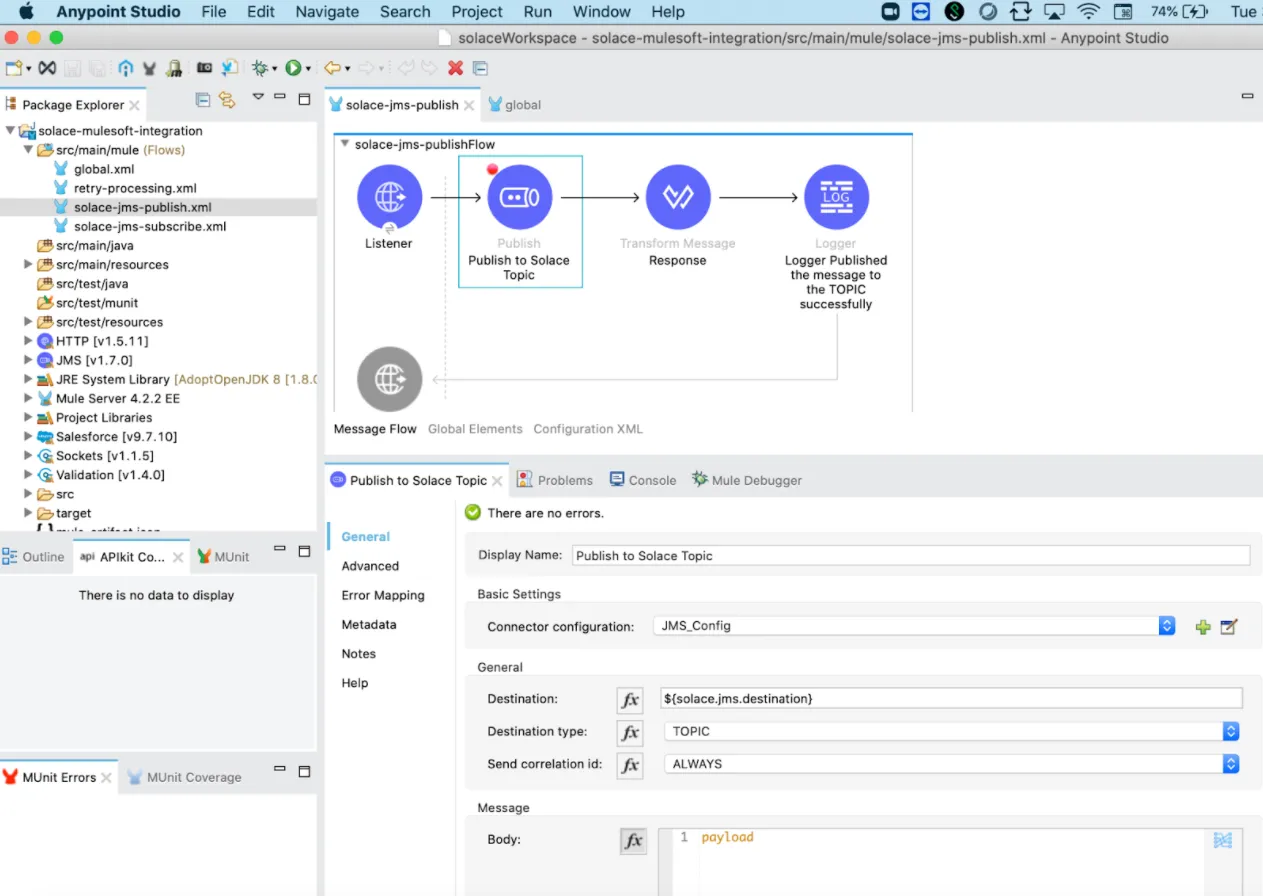Image resolution: width=1263 pixels, height=896 pixels.
Task: Run the project with the green play icon
Action: (x=293, y=68)
